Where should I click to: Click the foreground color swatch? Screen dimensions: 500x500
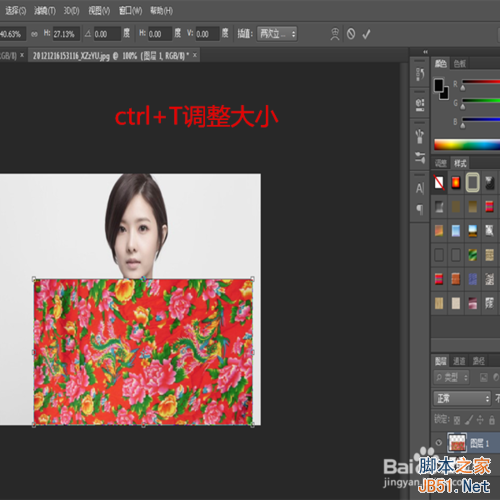[x=439, y=85]
